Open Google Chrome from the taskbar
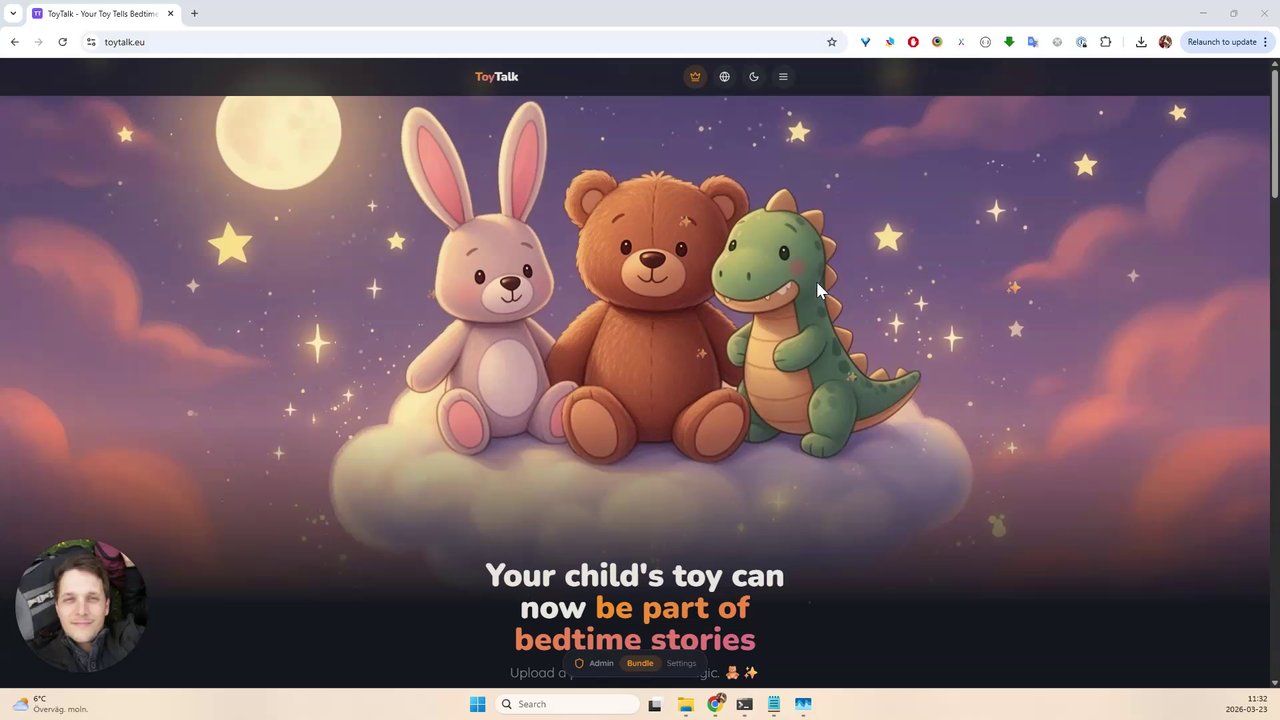Screen dimensions: 1280x720 (x=715, y=704)
